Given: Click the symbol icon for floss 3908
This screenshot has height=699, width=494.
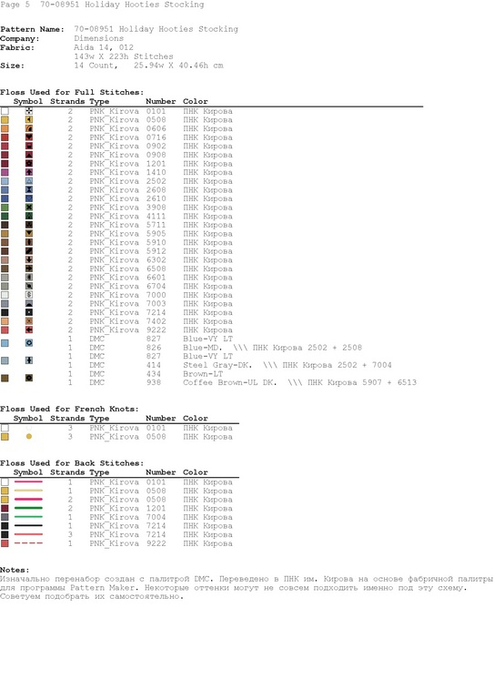Looking at the screenshot, I should point(29,207).
